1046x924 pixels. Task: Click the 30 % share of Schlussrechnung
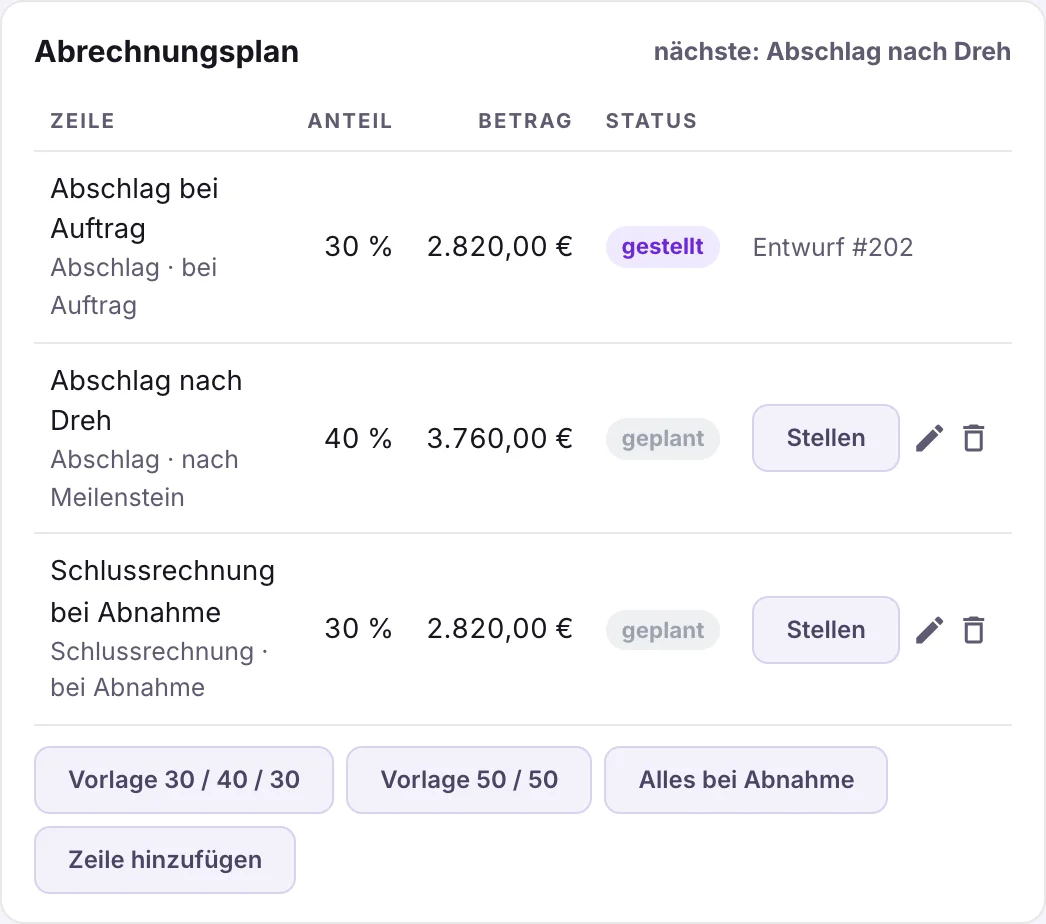[x=358, y=628]
